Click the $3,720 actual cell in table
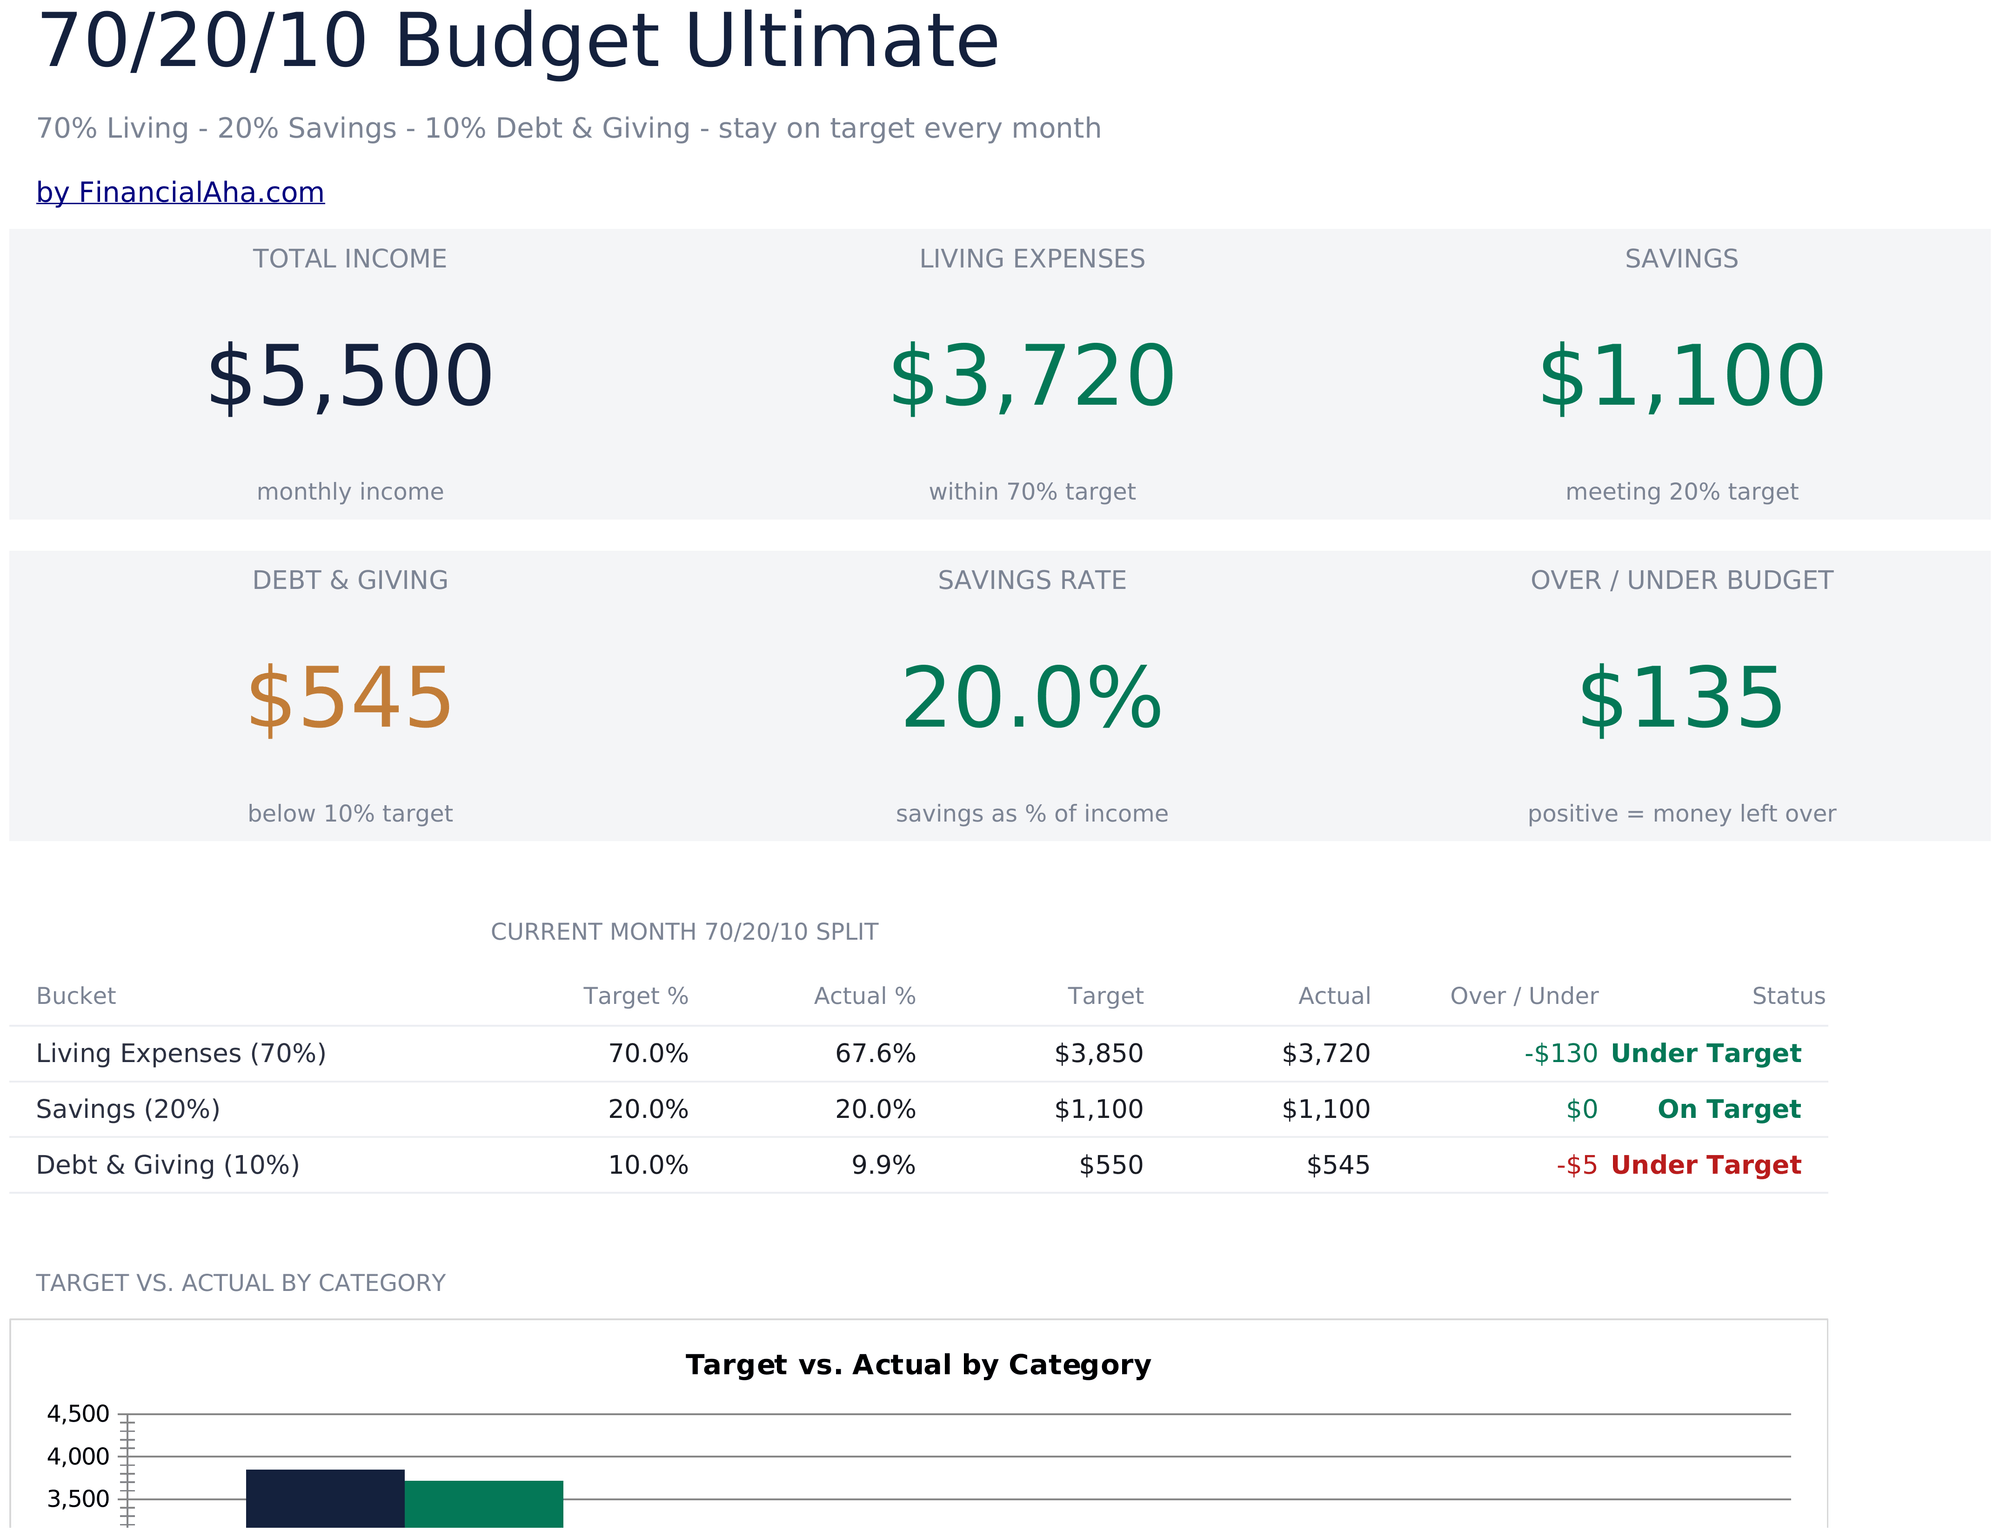 pyautogui.click(x=1326, y=1054)
